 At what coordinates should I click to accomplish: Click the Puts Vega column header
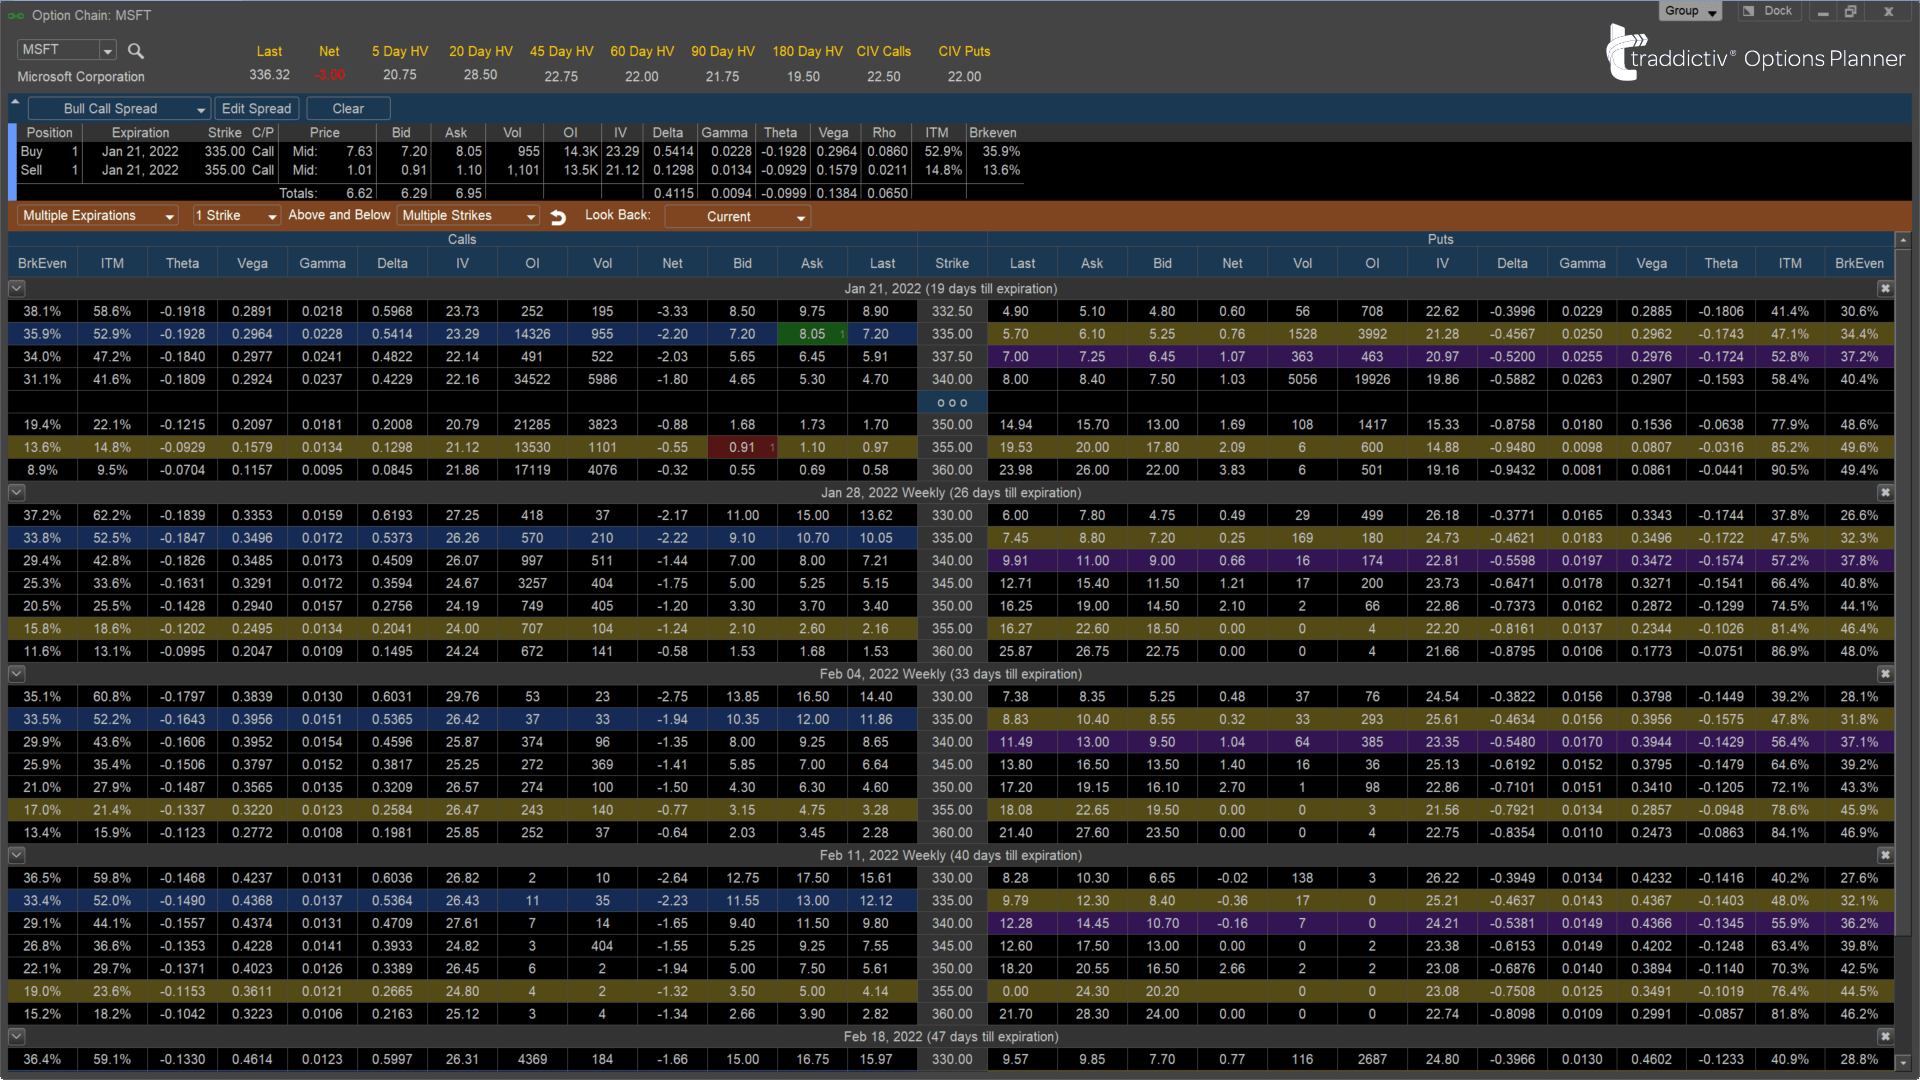pos(1651,264)
